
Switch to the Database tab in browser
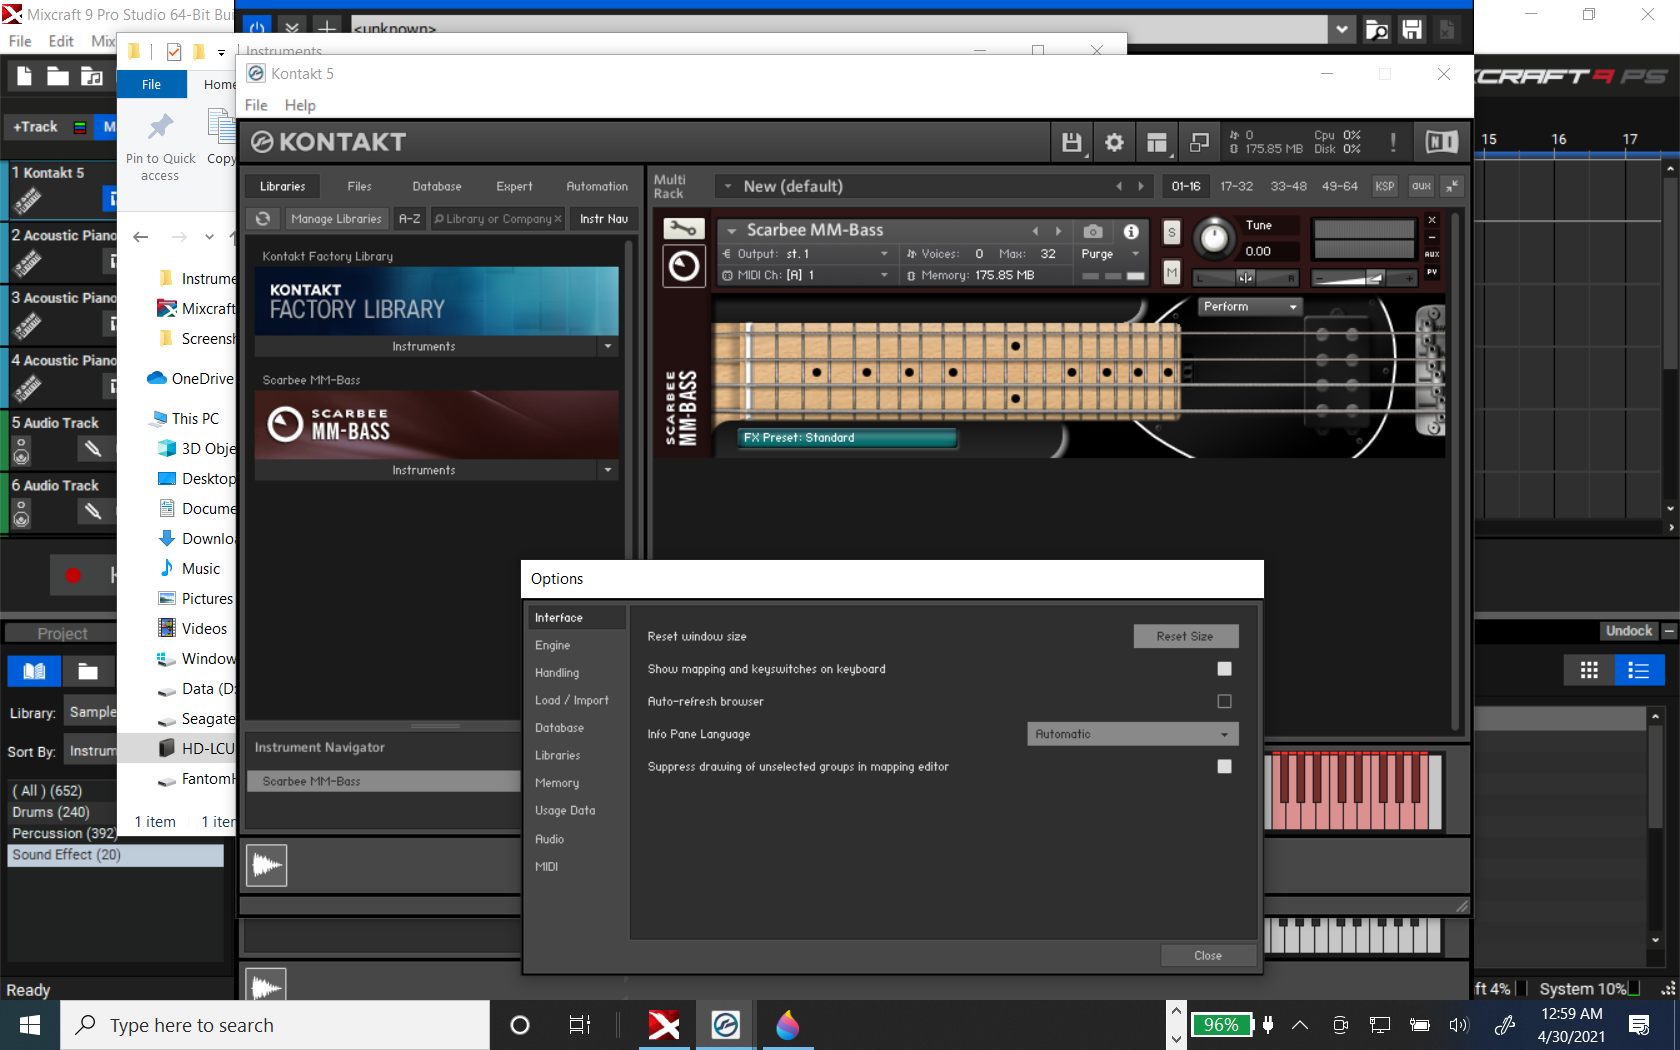click(437, 186)
